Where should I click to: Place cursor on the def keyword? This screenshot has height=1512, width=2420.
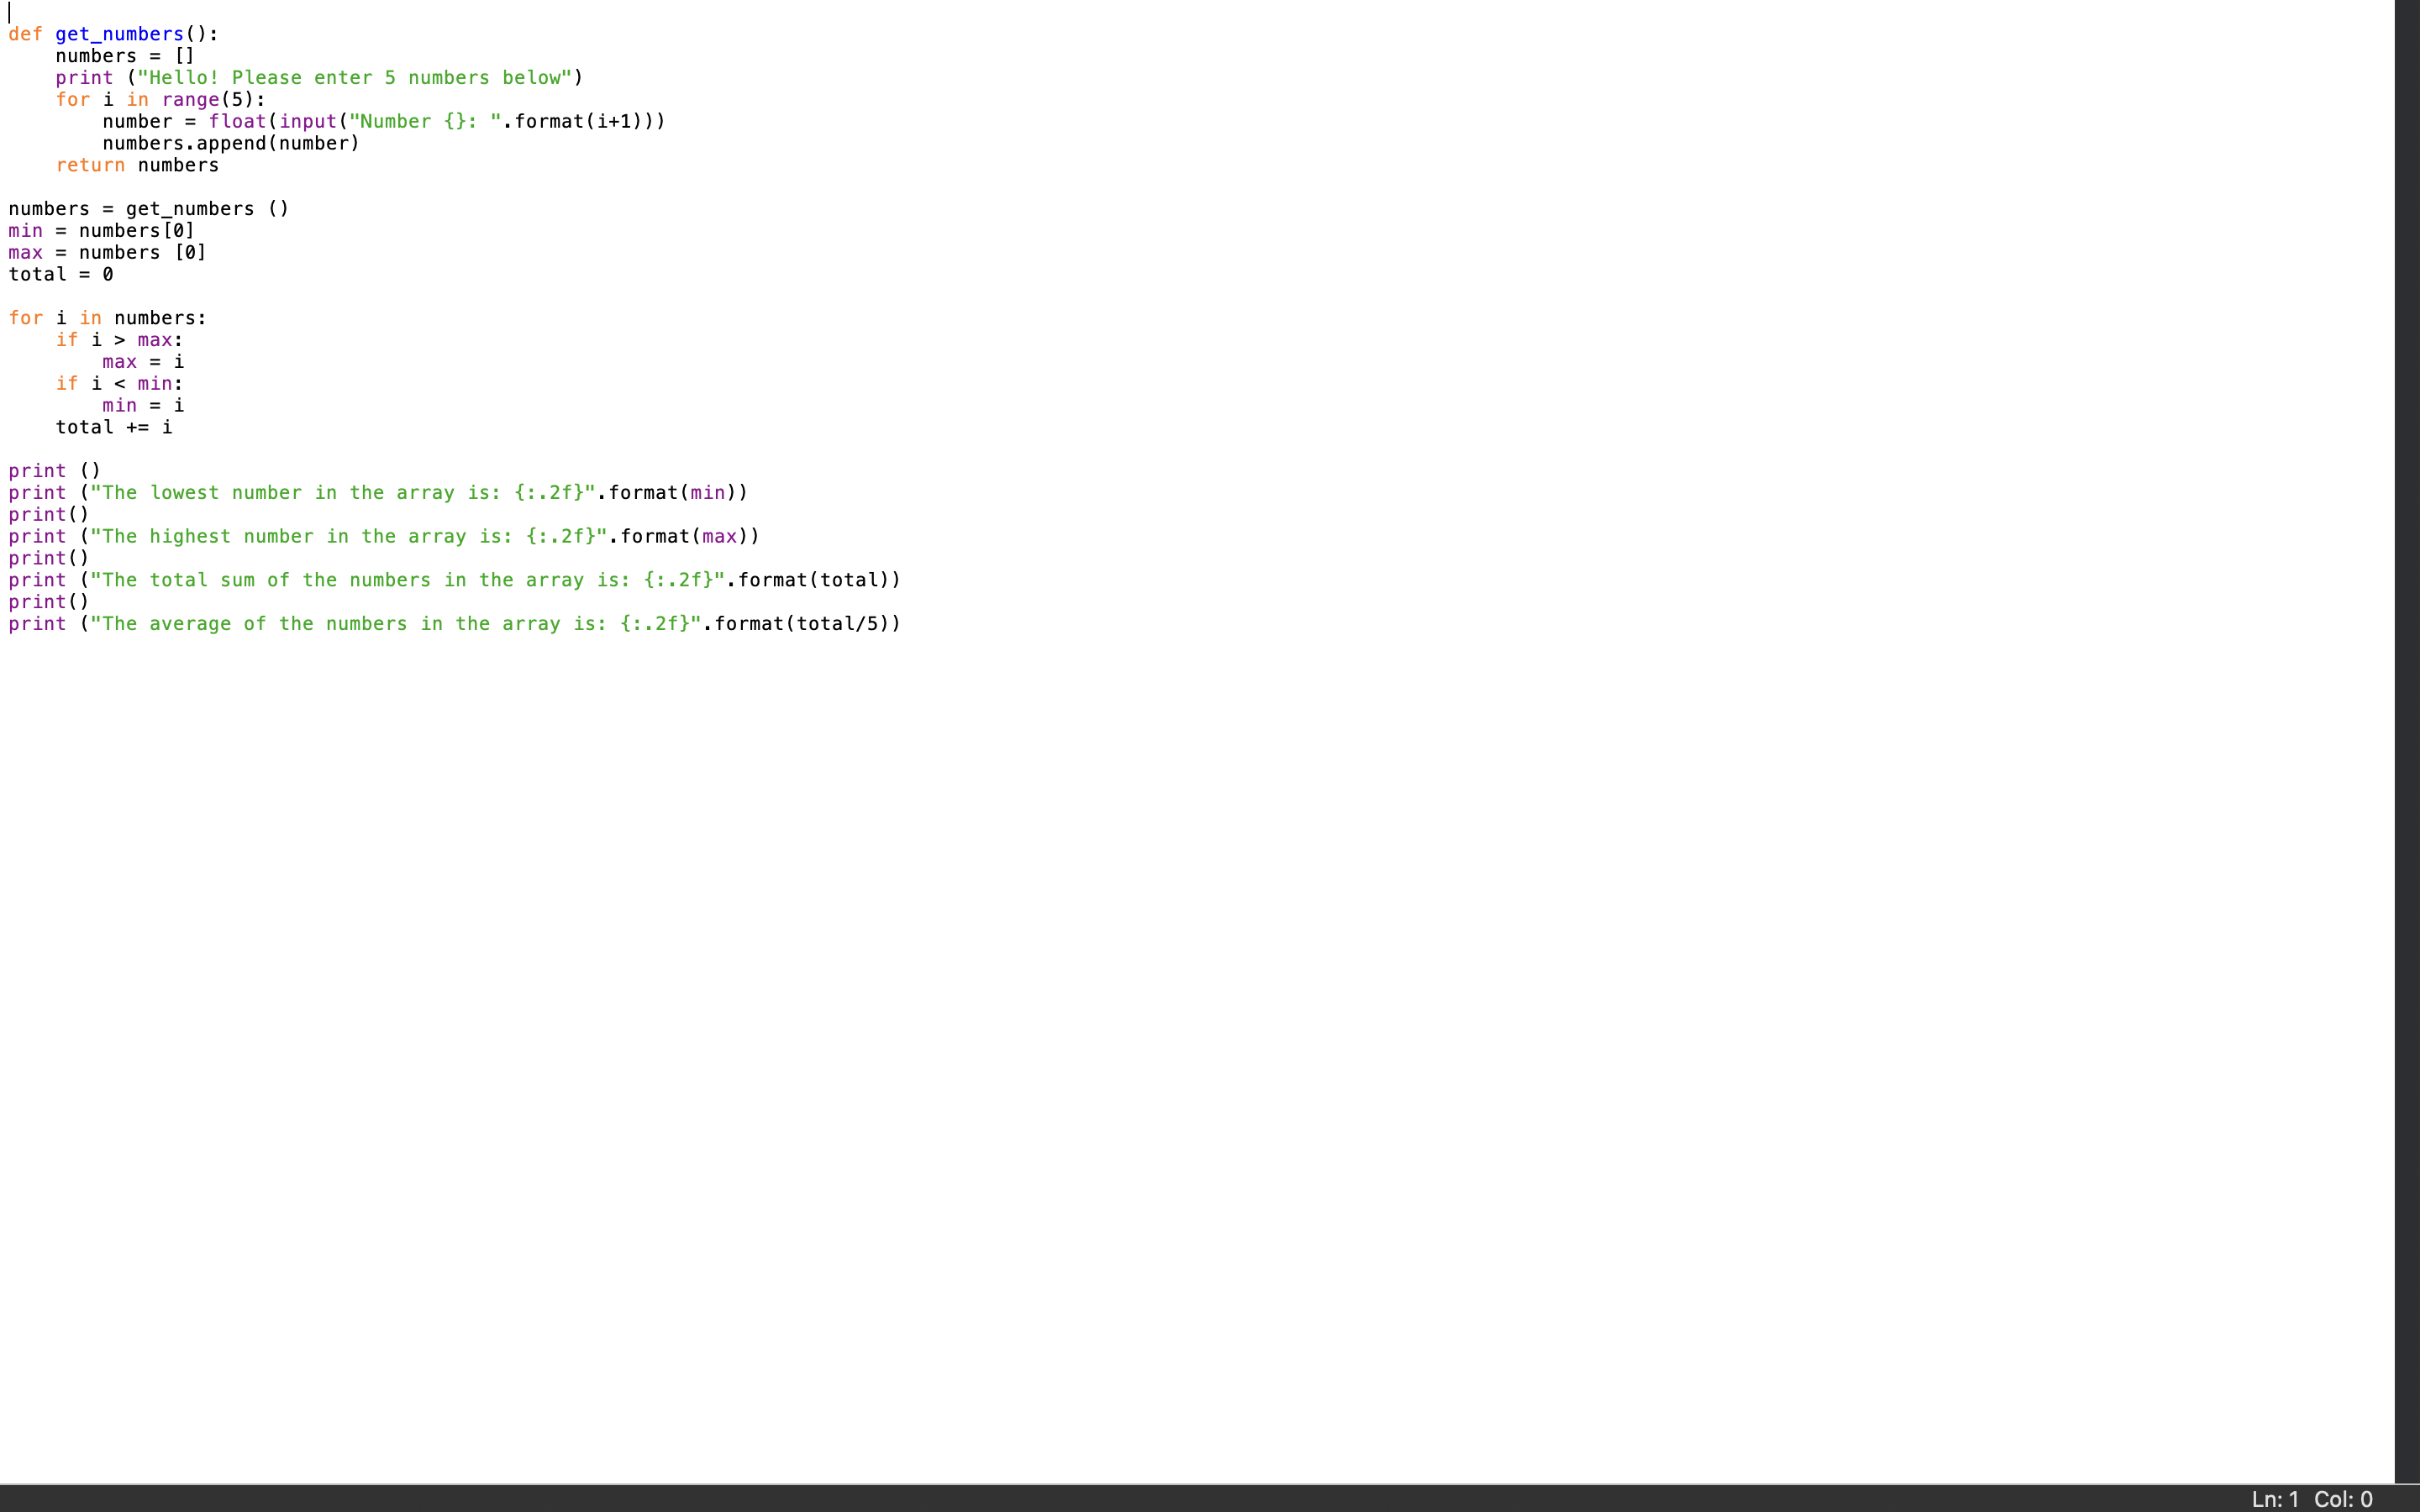pyautogui.click(x=25, y=34)
